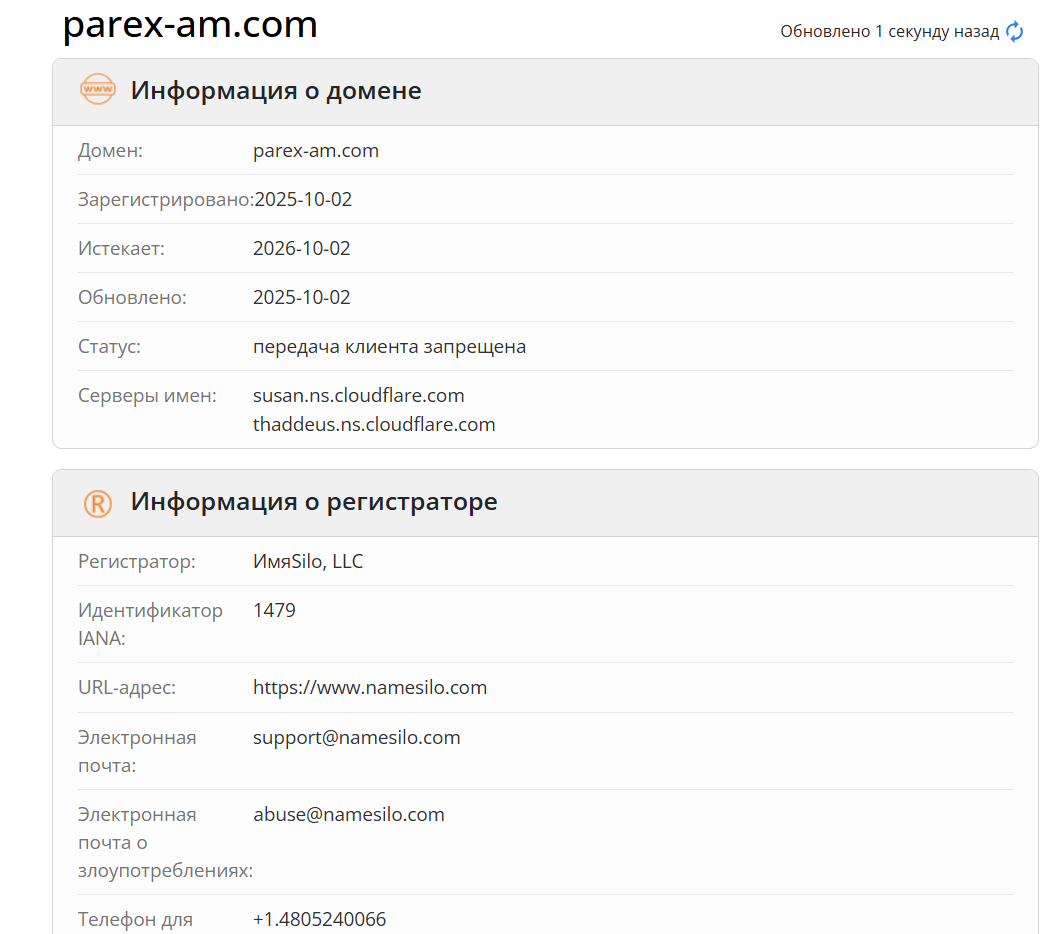Select the phone number +1.4805240066
Image resolution: width=1051 pixels, height=934 pixels.
(x=320, y=918)
